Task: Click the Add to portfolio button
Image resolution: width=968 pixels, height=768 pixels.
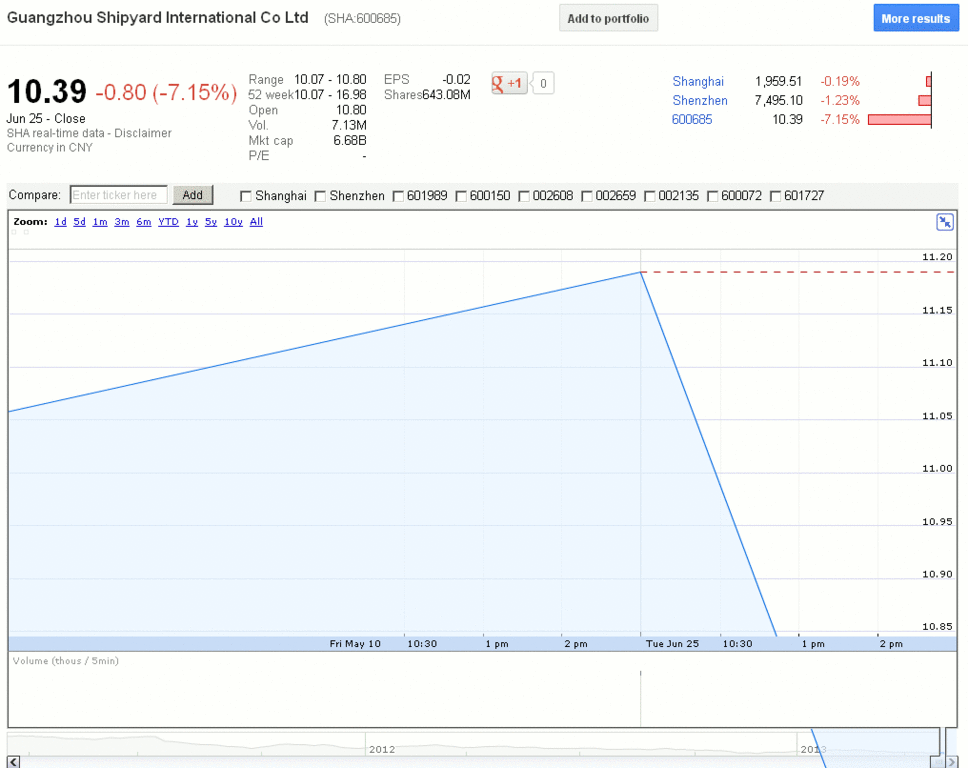Action: (x=608, y=19)
